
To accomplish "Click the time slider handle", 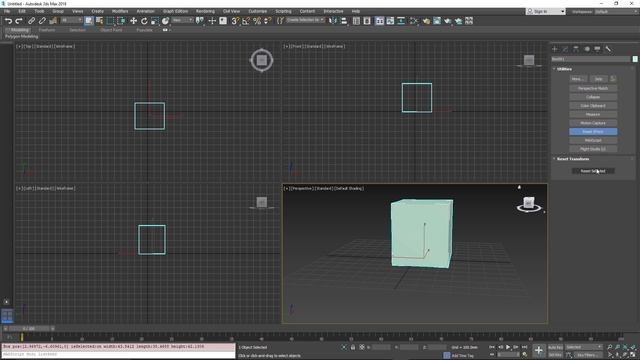I will pyautogui.click(x=29, y=328).
